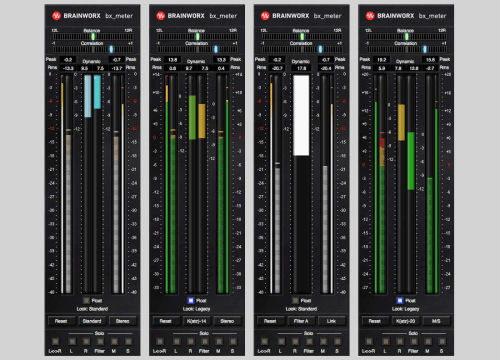Solo R channel in the Standard-mode meter
Image resolution: width=500 pixels, height=360 pixels.
pyautogui.click(x=86, y=341)
